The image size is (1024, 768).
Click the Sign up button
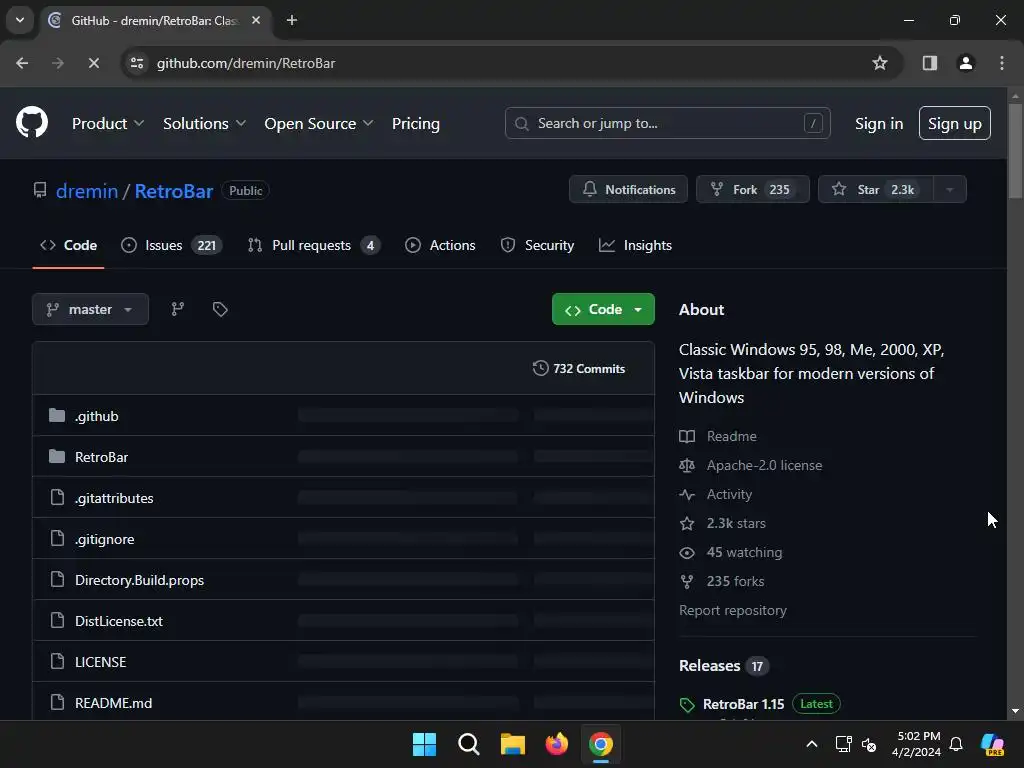tap(954, 123)
